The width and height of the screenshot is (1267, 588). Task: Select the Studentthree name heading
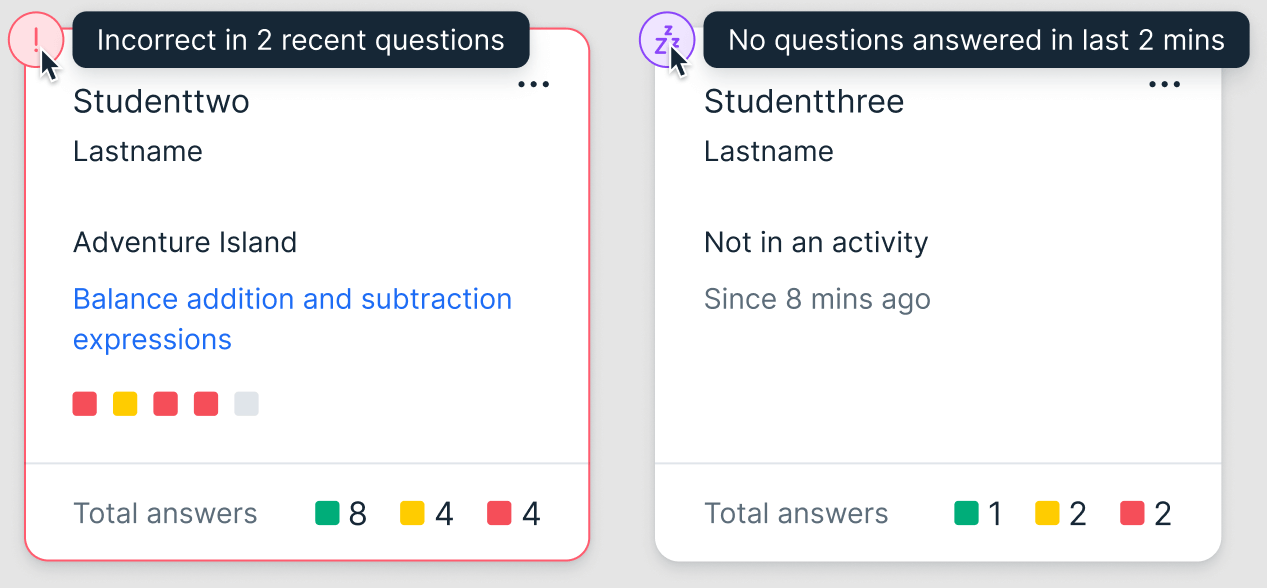pos(804,101)
